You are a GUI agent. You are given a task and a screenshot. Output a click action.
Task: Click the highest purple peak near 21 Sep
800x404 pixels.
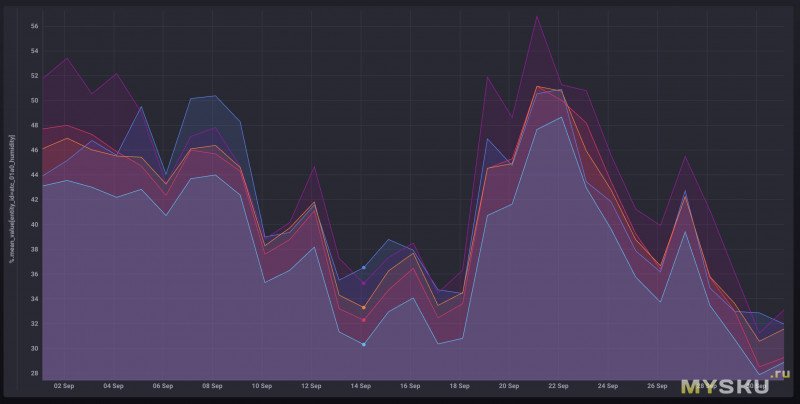[x=537, y=16]
